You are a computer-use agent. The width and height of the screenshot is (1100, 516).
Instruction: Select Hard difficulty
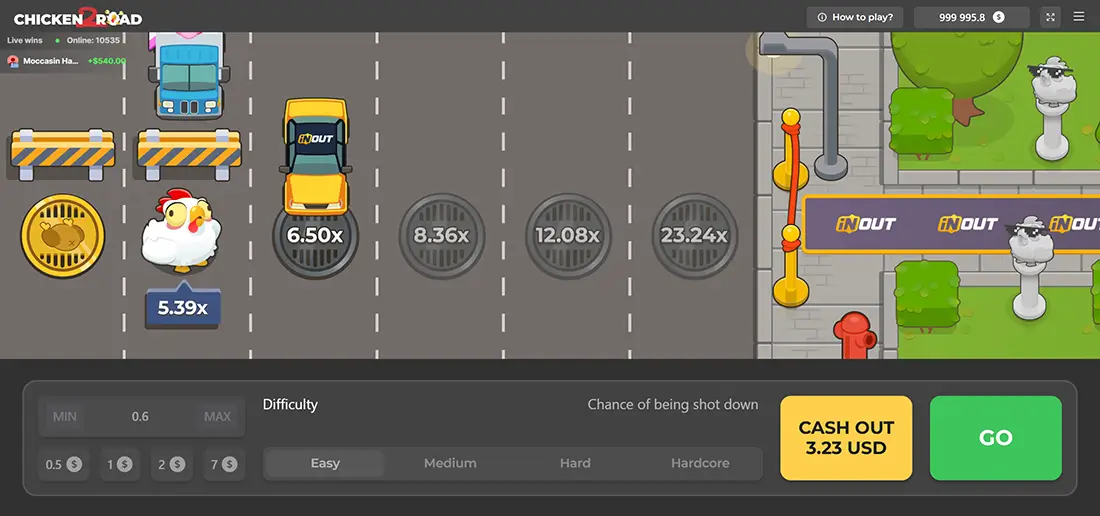pos(575,463)
